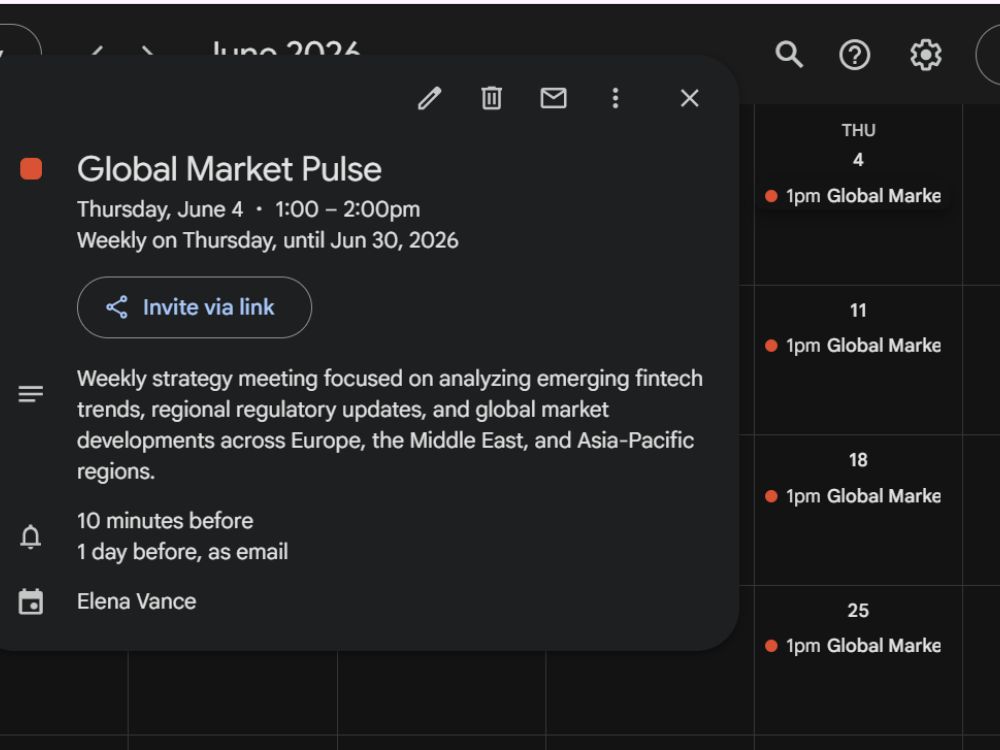Open the settings gear menu
Screen dimensions: 1000x750
tap(925, 55)
